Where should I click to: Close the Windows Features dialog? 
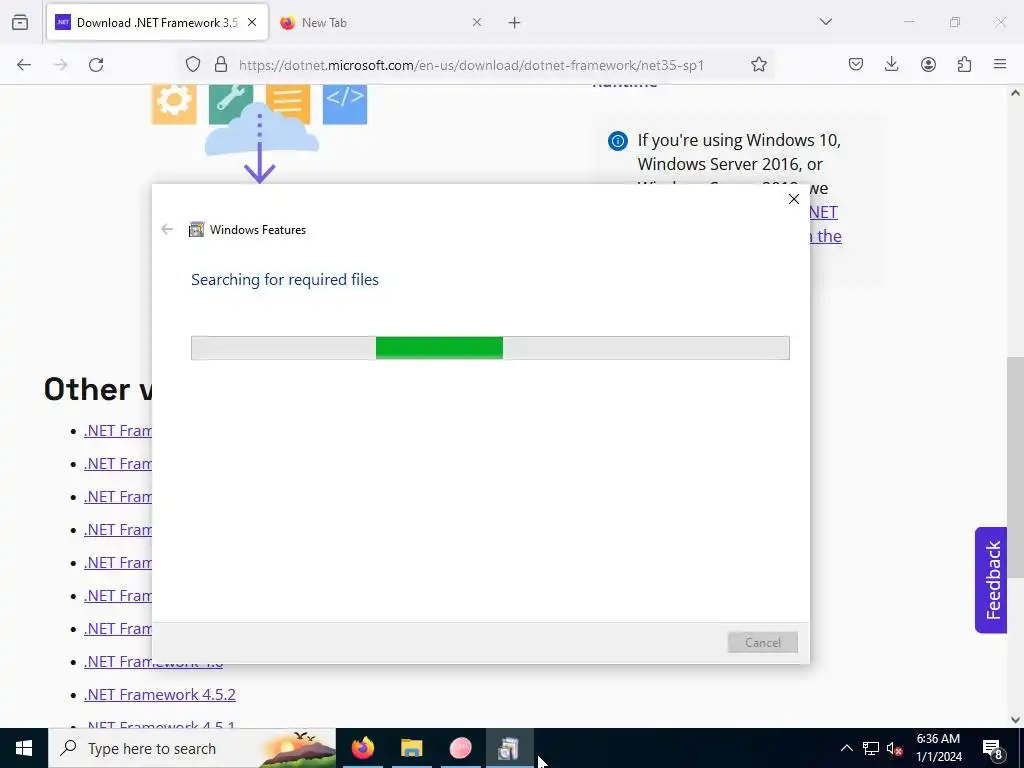[x=793, y=199]
